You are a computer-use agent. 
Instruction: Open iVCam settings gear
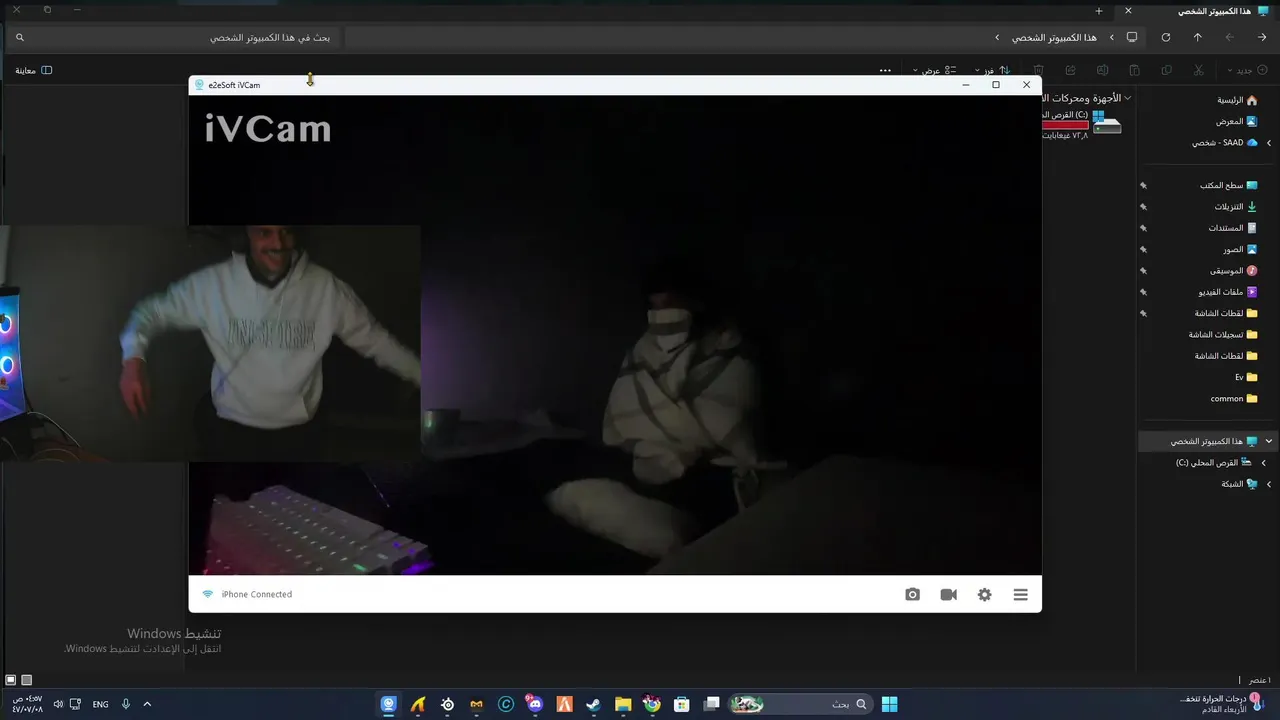click(x=984, y=594)
